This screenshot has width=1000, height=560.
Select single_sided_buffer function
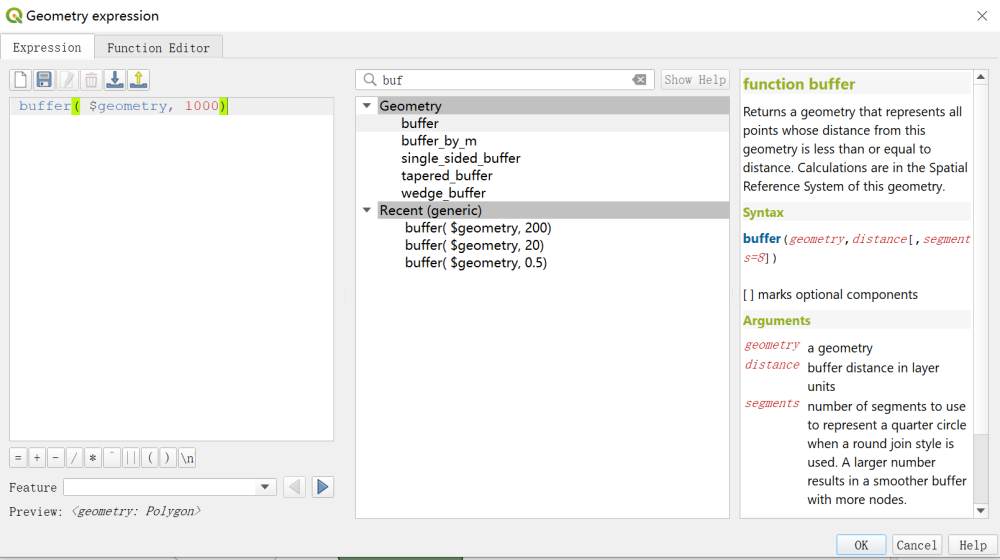pyautogui.click(x=460, y=158)
